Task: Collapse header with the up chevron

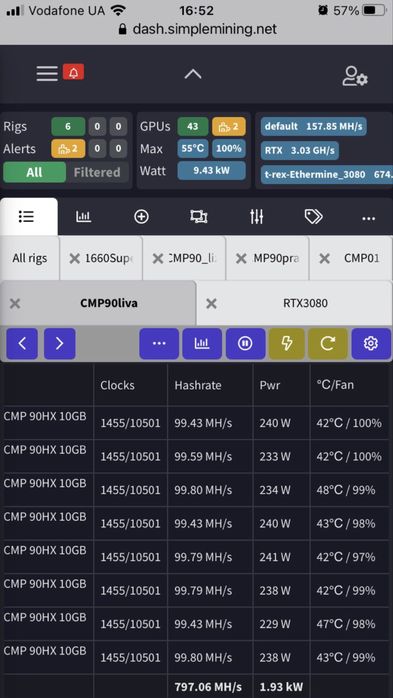Action: (193, 74)
